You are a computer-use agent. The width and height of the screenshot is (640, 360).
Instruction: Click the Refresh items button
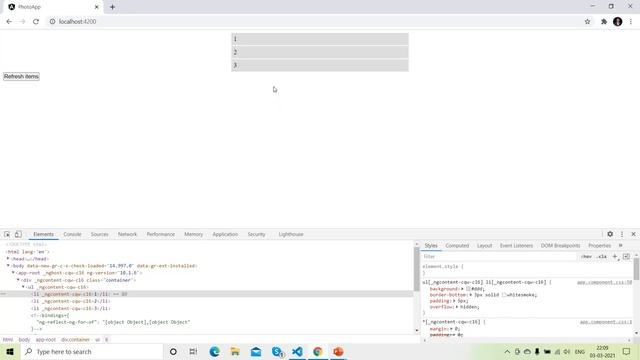click(21, 76)
